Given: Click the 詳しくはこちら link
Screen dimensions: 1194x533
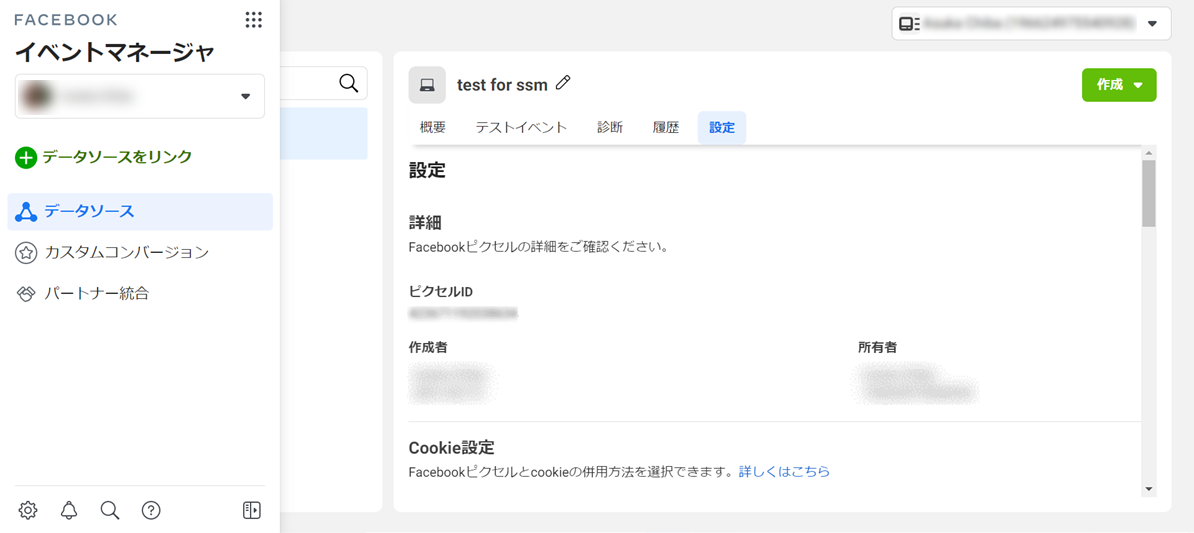Looking at the screenshot, I should 784,471.
